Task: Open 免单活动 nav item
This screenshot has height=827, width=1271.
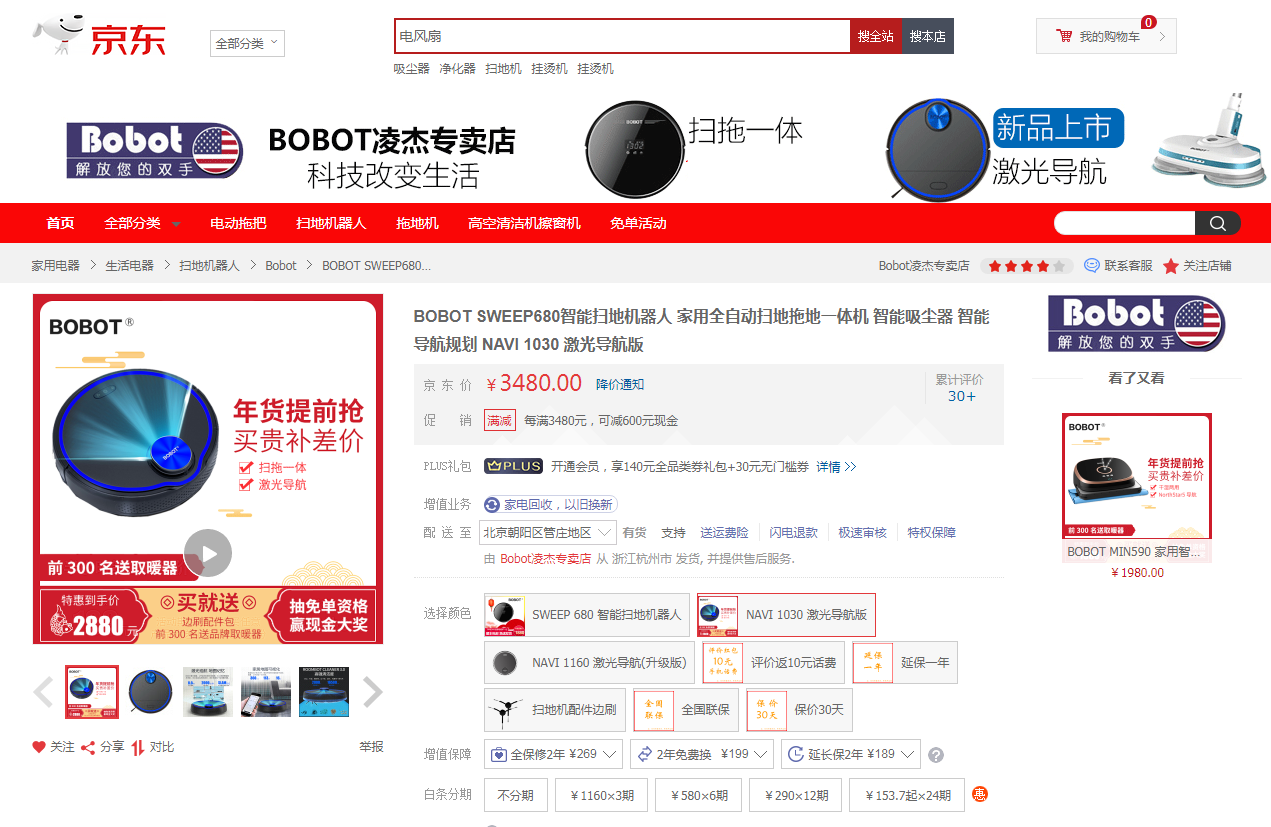Action: pyautogui.click(x=638, y=223)
